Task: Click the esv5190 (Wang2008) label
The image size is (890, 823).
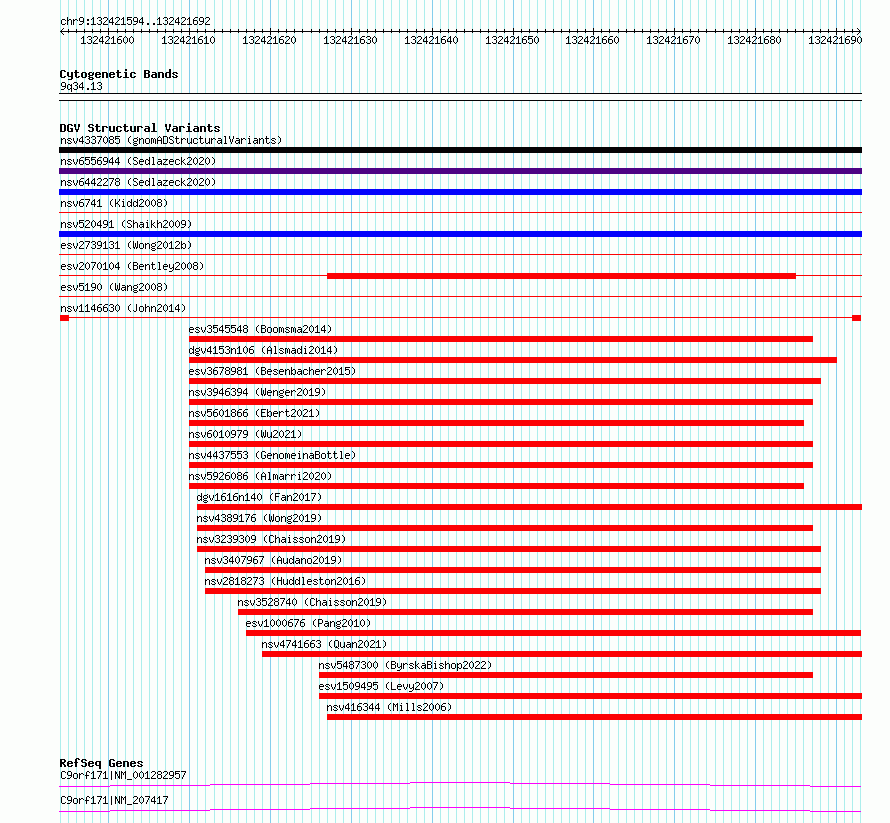Action: [114, 287]
